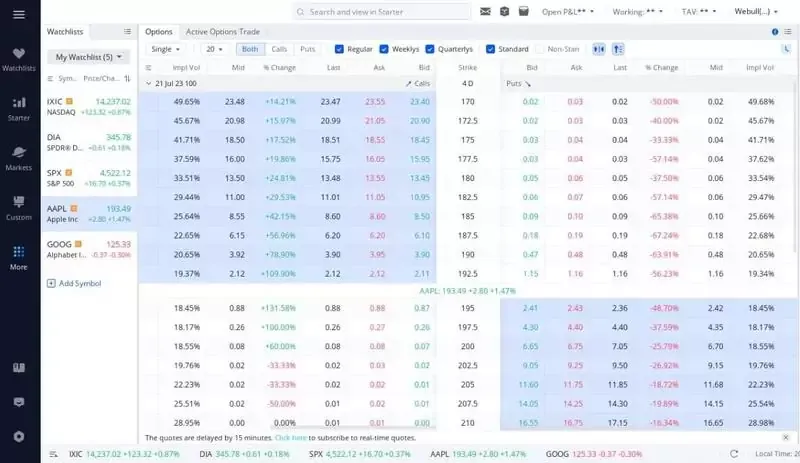Click the blue info icon in options panel
800x463 pixels.
[775, 32]
